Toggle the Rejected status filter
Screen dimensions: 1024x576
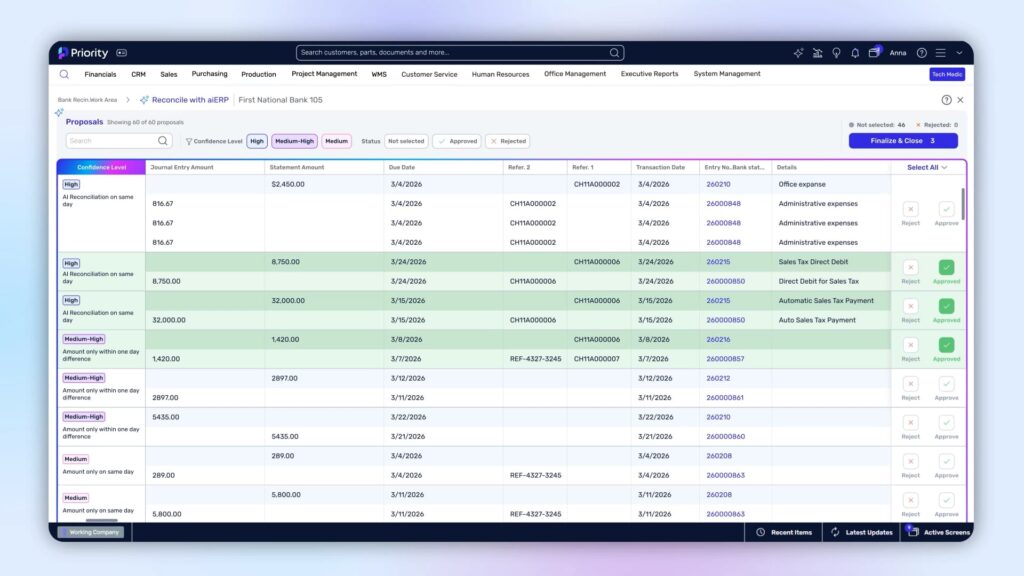[507, 141]
